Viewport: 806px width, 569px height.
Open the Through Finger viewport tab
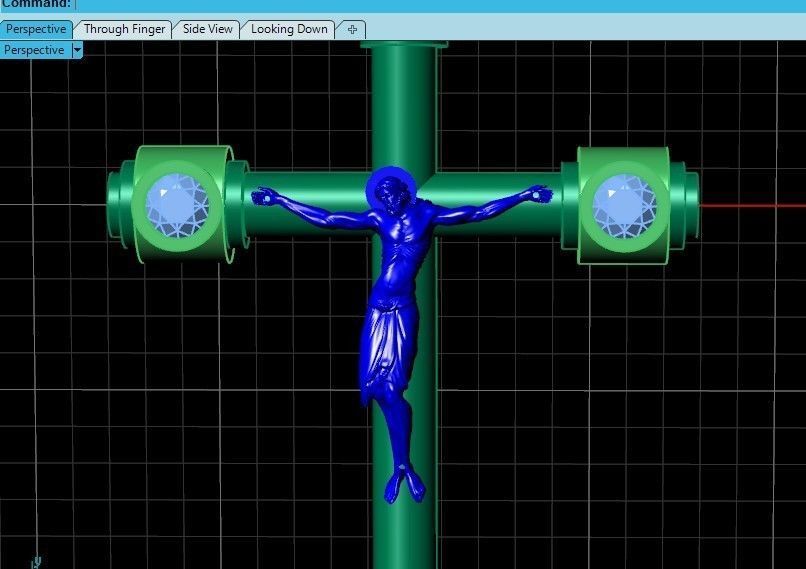(124, 29)
